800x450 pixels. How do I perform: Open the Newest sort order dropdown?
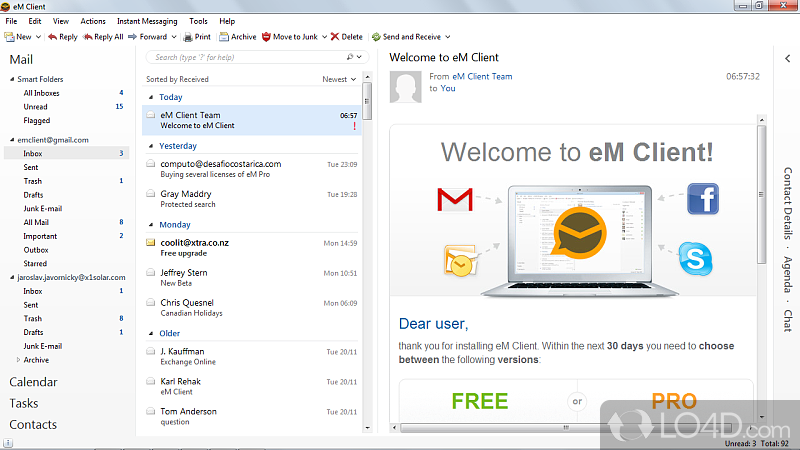click(339, 79)
